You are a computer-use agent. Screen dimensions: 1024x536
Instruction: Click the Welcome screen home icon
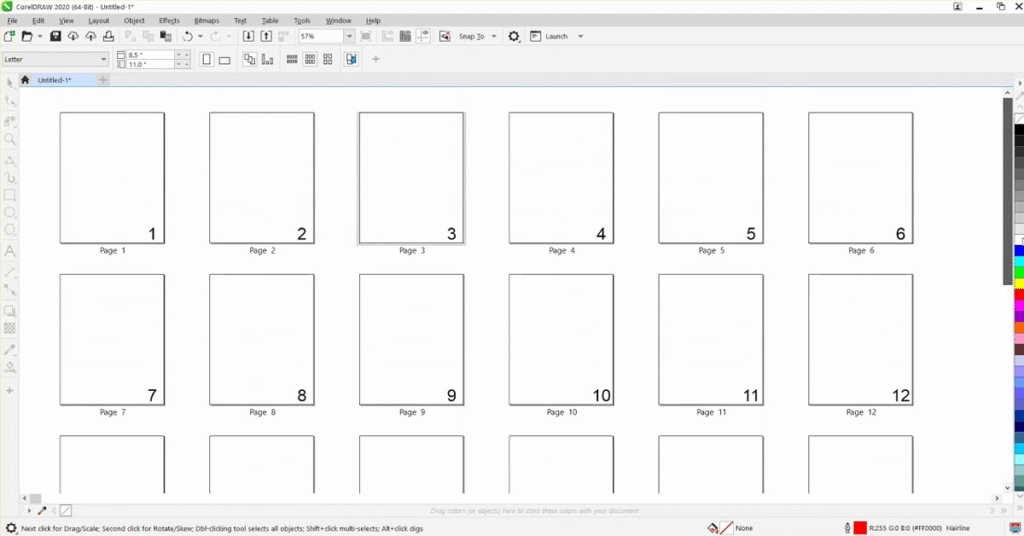pos(25,80)
